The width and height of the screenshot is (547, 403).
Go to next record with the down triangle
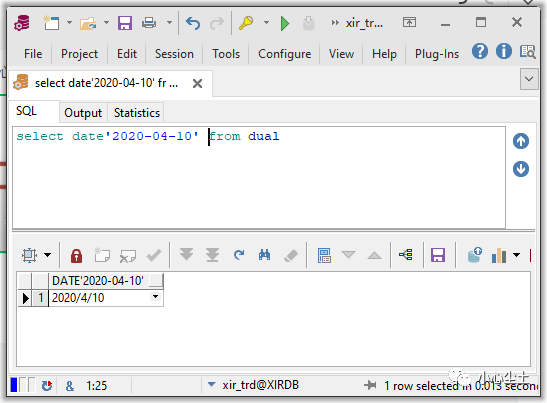click(348, 255)
